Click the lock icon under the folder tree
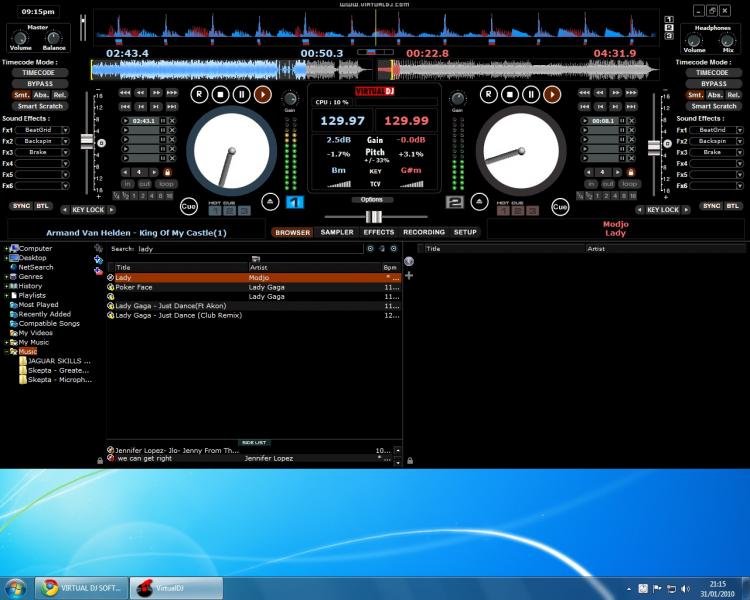 100,461
